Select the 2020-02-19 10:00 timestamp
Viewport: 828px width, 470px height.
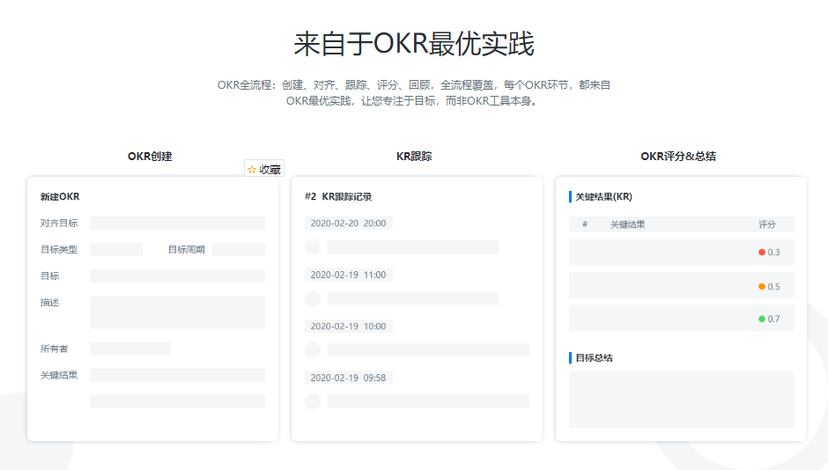[348, 326]
